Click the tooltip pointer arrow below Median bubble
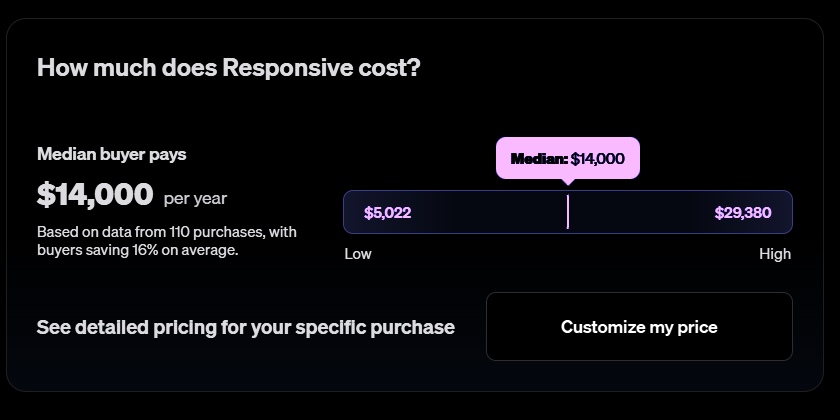Viewport: 840px width, 420px height. point(568,181)
